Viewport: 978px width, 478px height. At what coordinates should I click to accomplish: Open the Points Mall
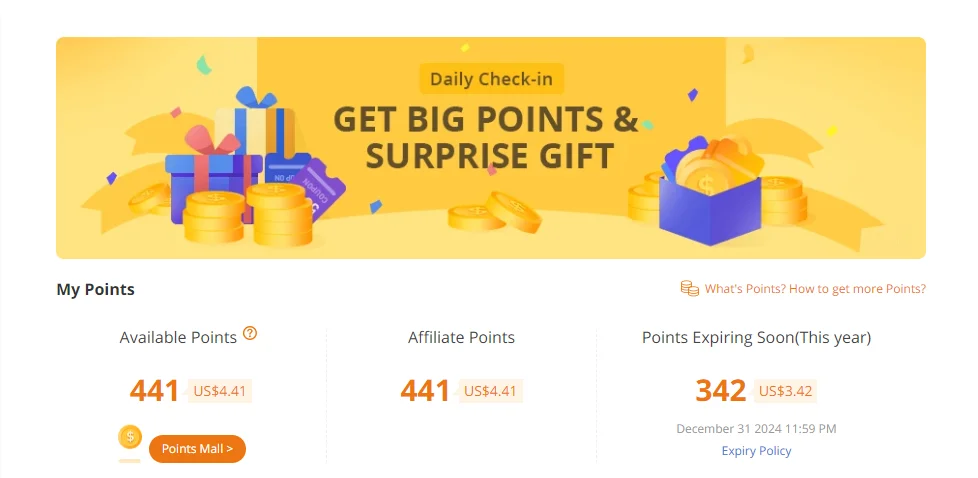click(x=197, y=449)
